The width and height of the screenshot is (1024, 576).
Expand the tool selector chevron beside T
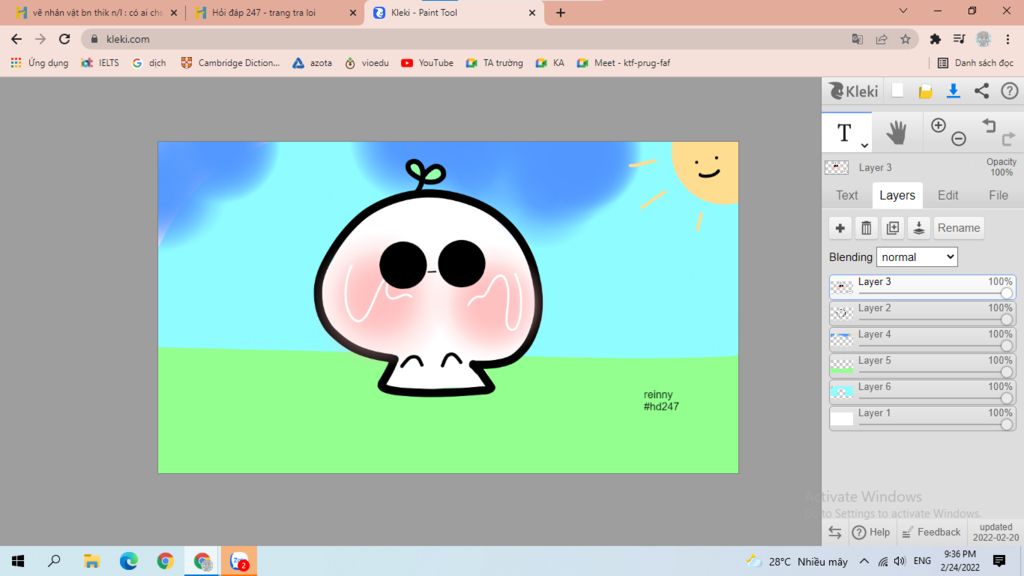pos(864,145)
